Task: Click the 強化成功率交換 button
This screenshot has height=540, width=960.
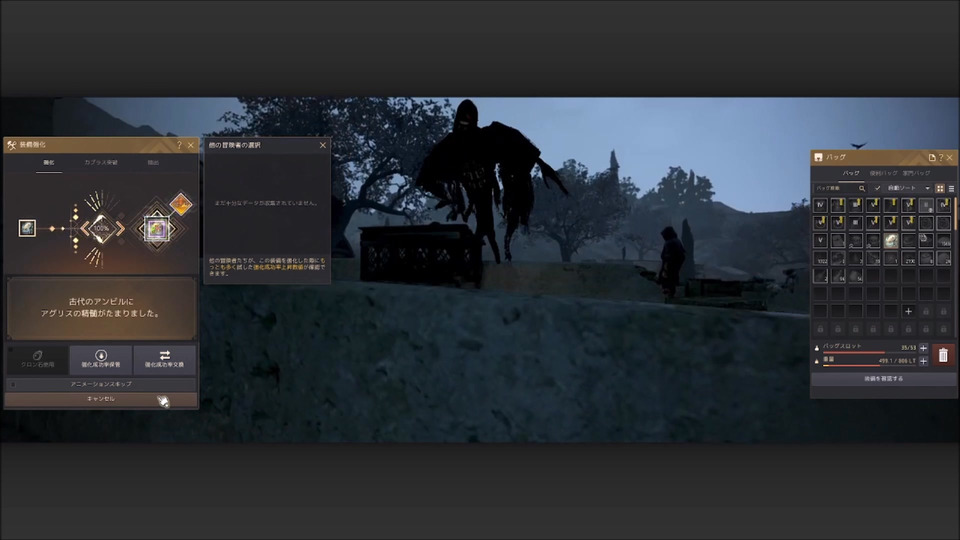Action: (165, 359)
